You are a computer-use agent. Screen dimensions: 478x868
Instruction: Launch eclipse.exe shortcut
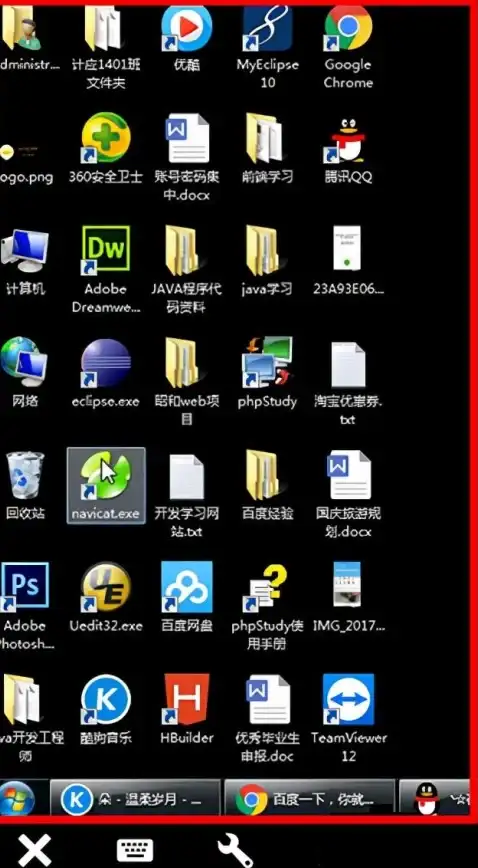[106, 364]
